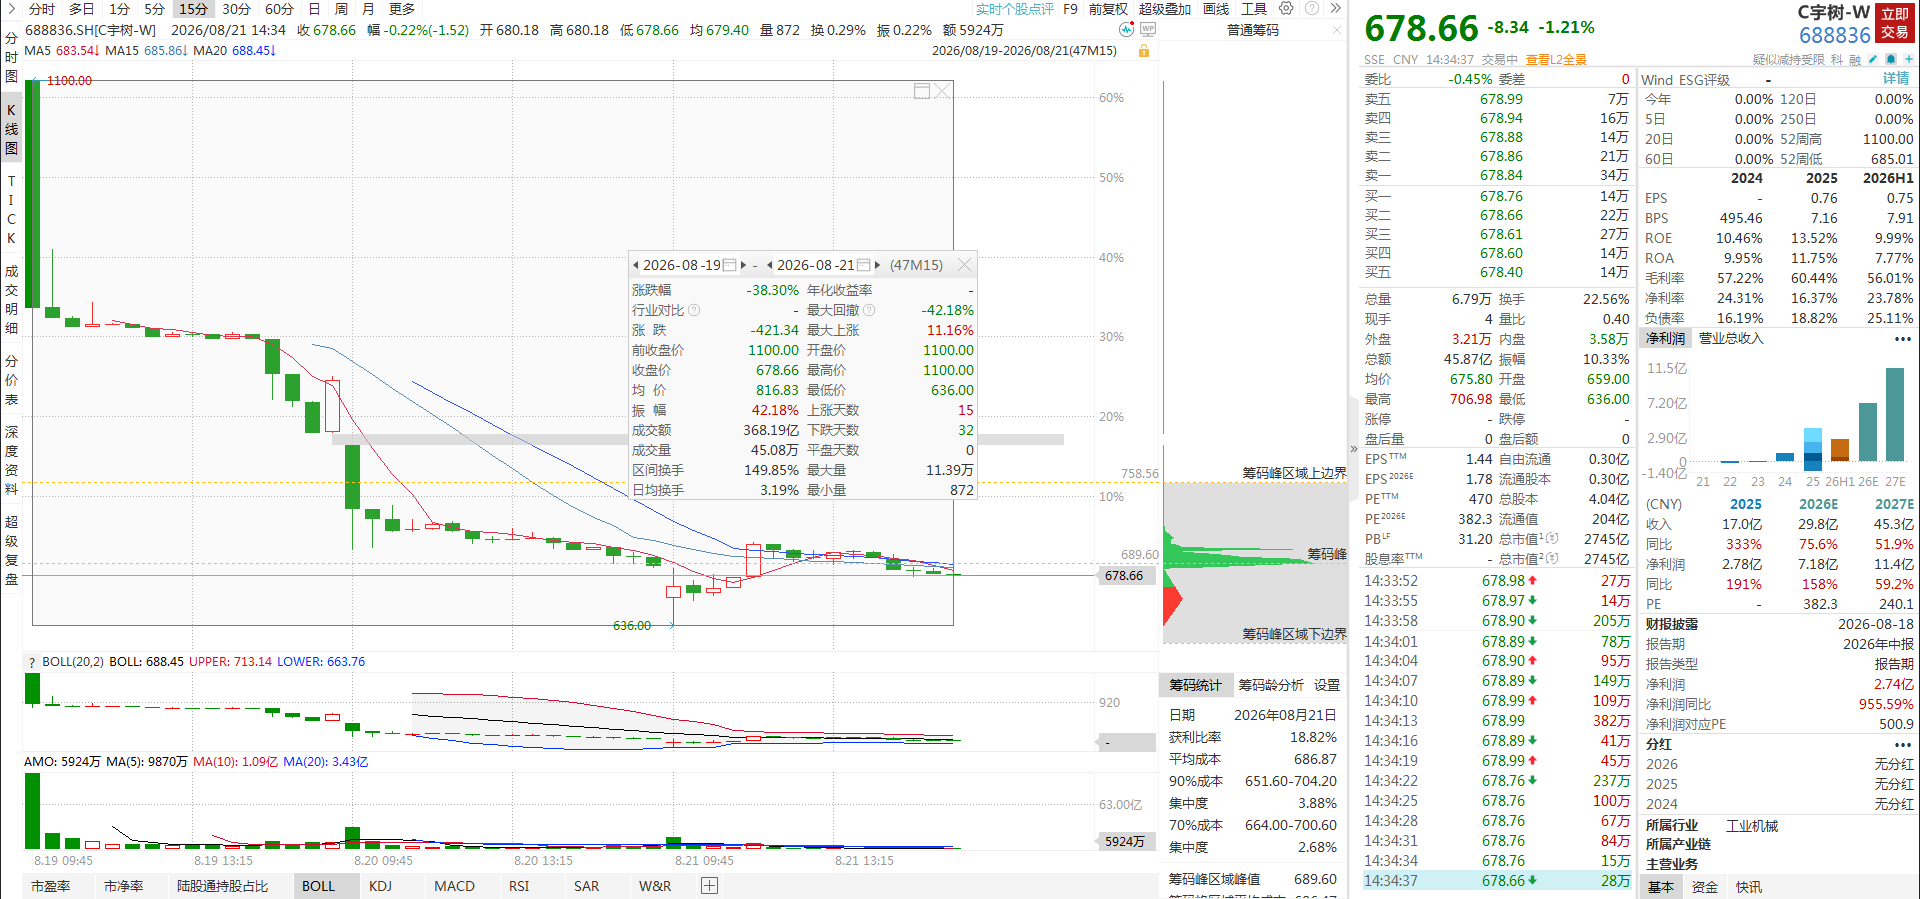Toggle the bell alert icon

coord(1891,59)
